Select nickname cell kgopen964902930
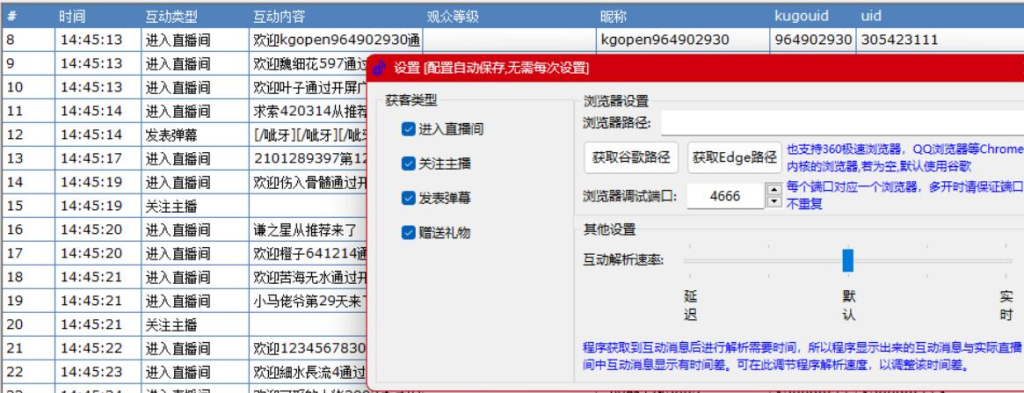Screen dimensions: 1024x393 point(683,40)
